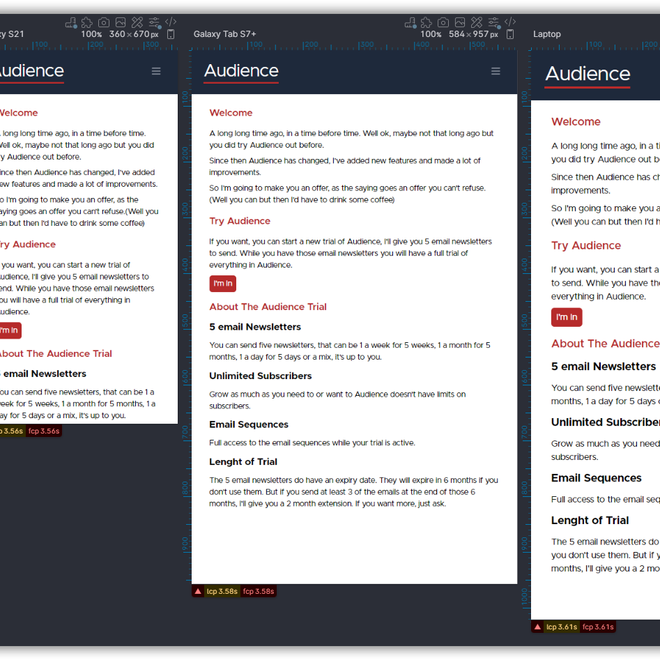Click the 584 width value in the Galaxy Tab S7+ pane
This screenshot has width=660, height=660.
click(457, 34)
